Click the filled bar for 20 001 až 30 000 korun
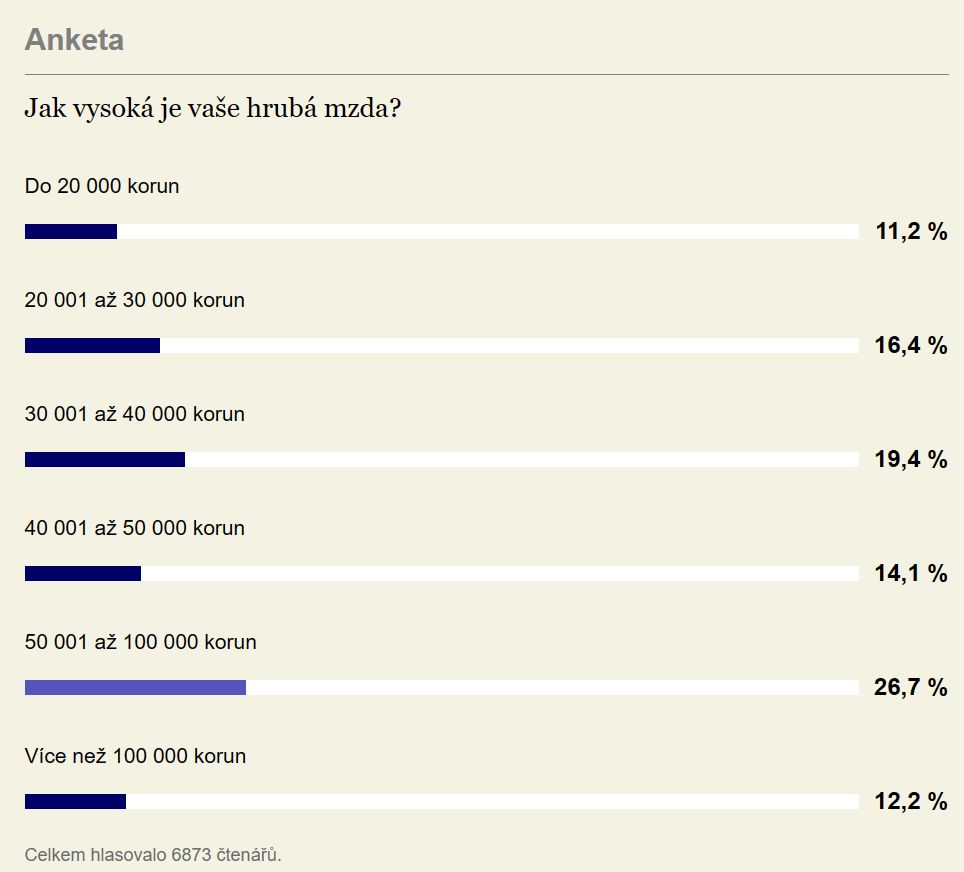The image size is (964, 872). click(x=92, y=346)
